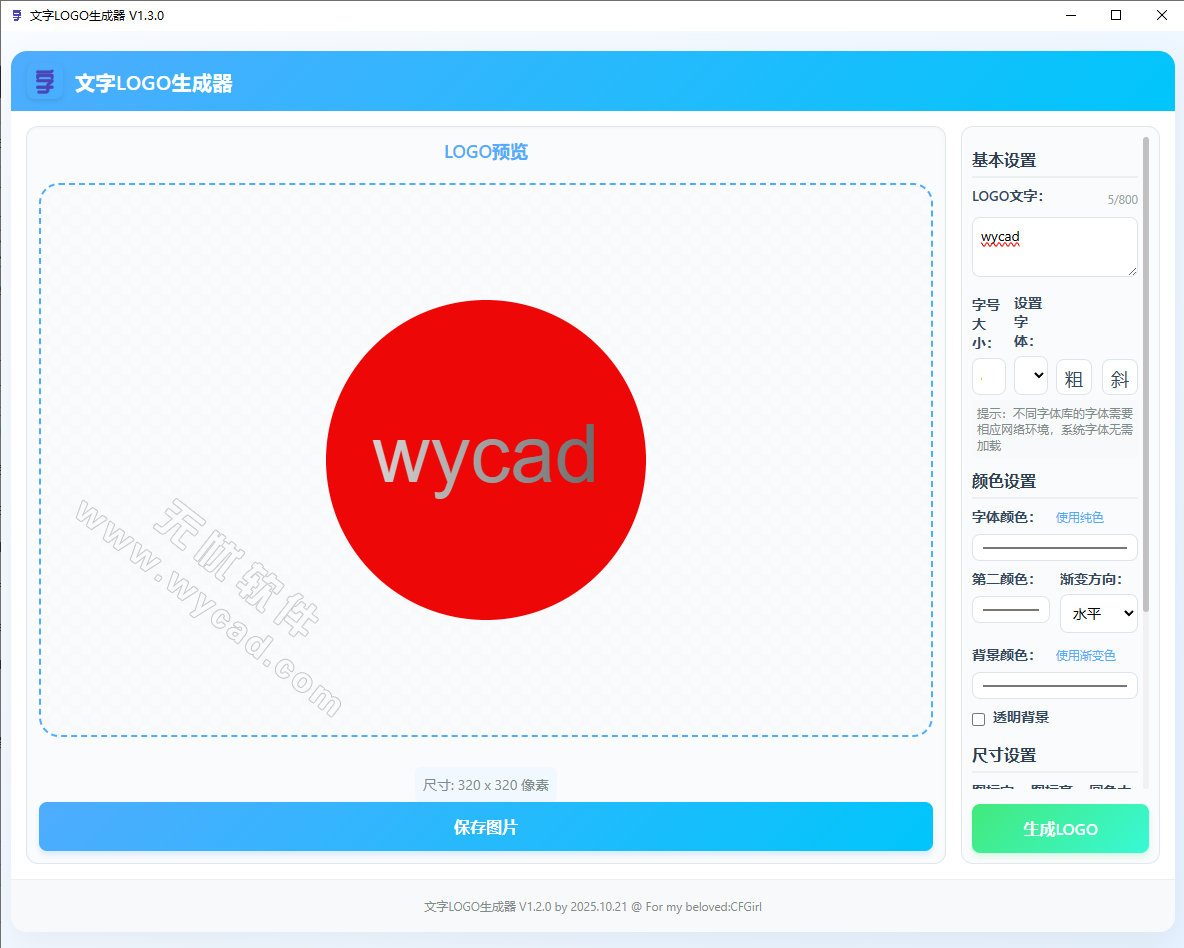The image size is (1184, 948).
Task: Toggle bold text with the 粗 button
Action: [1074, 377]
